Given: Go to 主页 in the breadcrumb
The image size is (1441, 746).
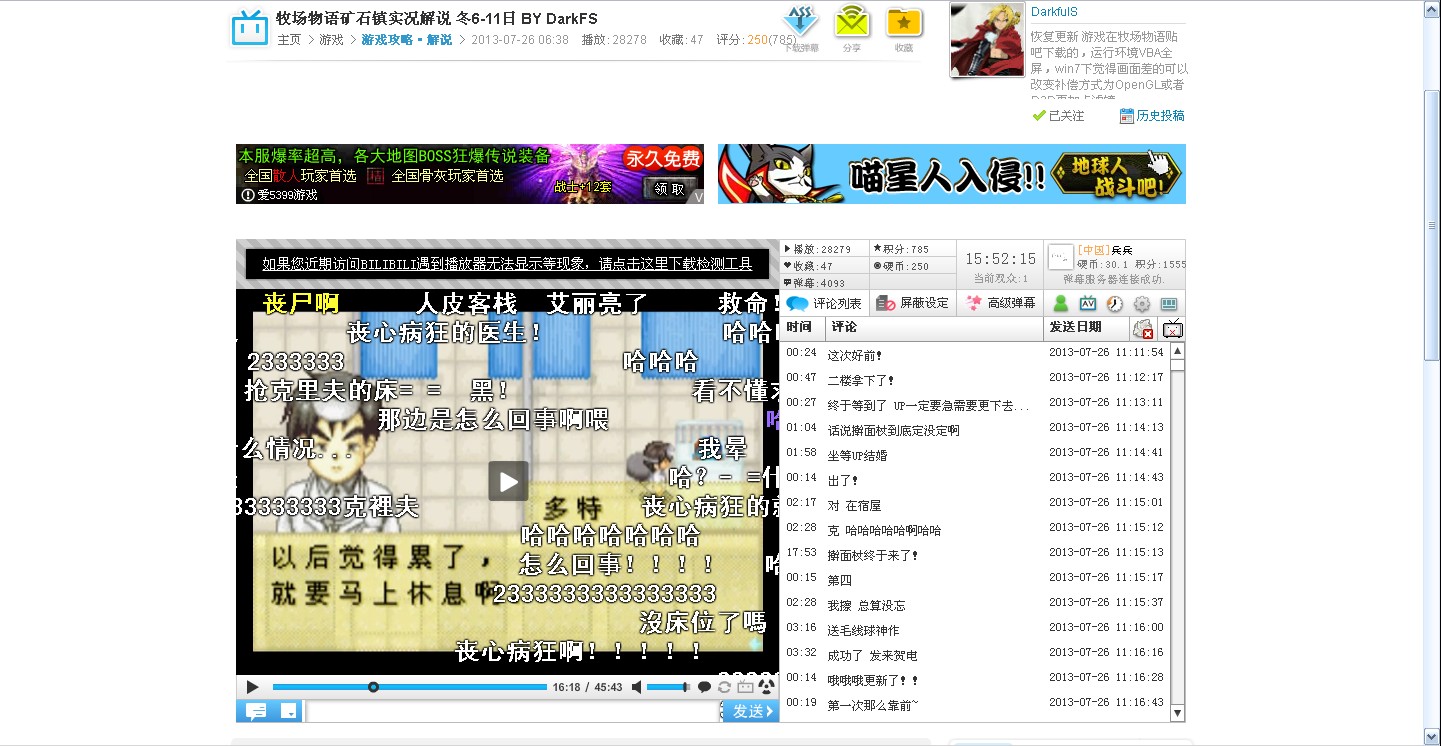Looking at the screenshot, I should click(289, 40).
